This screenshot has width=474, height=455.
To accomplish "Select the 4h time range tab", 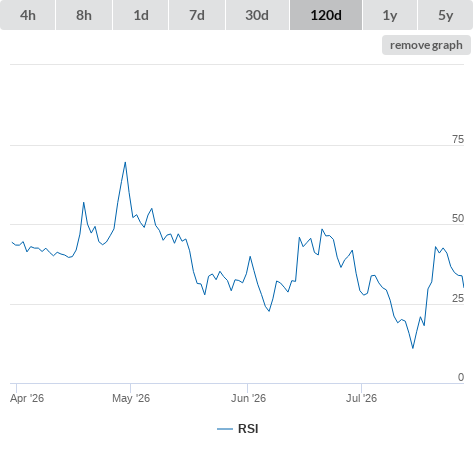I will tap(28, 15).
